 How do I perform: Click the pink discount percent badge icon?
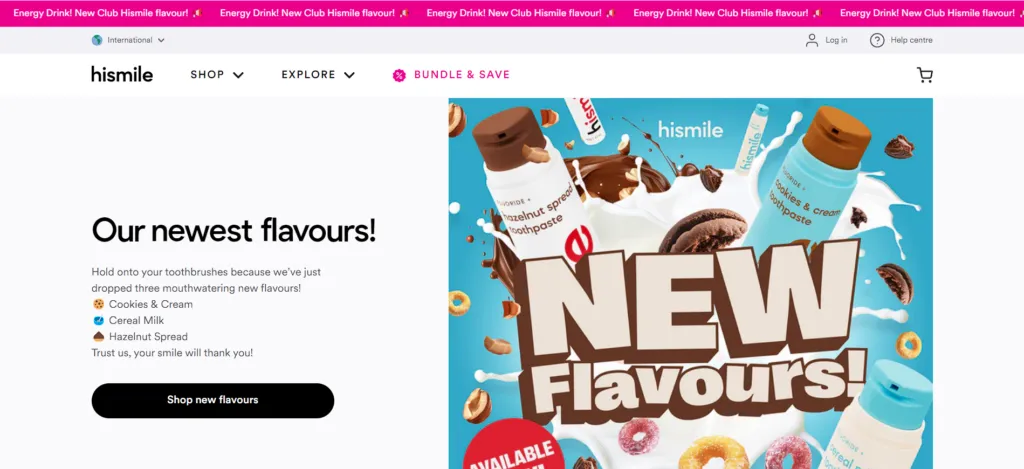(x=399, y=75)
